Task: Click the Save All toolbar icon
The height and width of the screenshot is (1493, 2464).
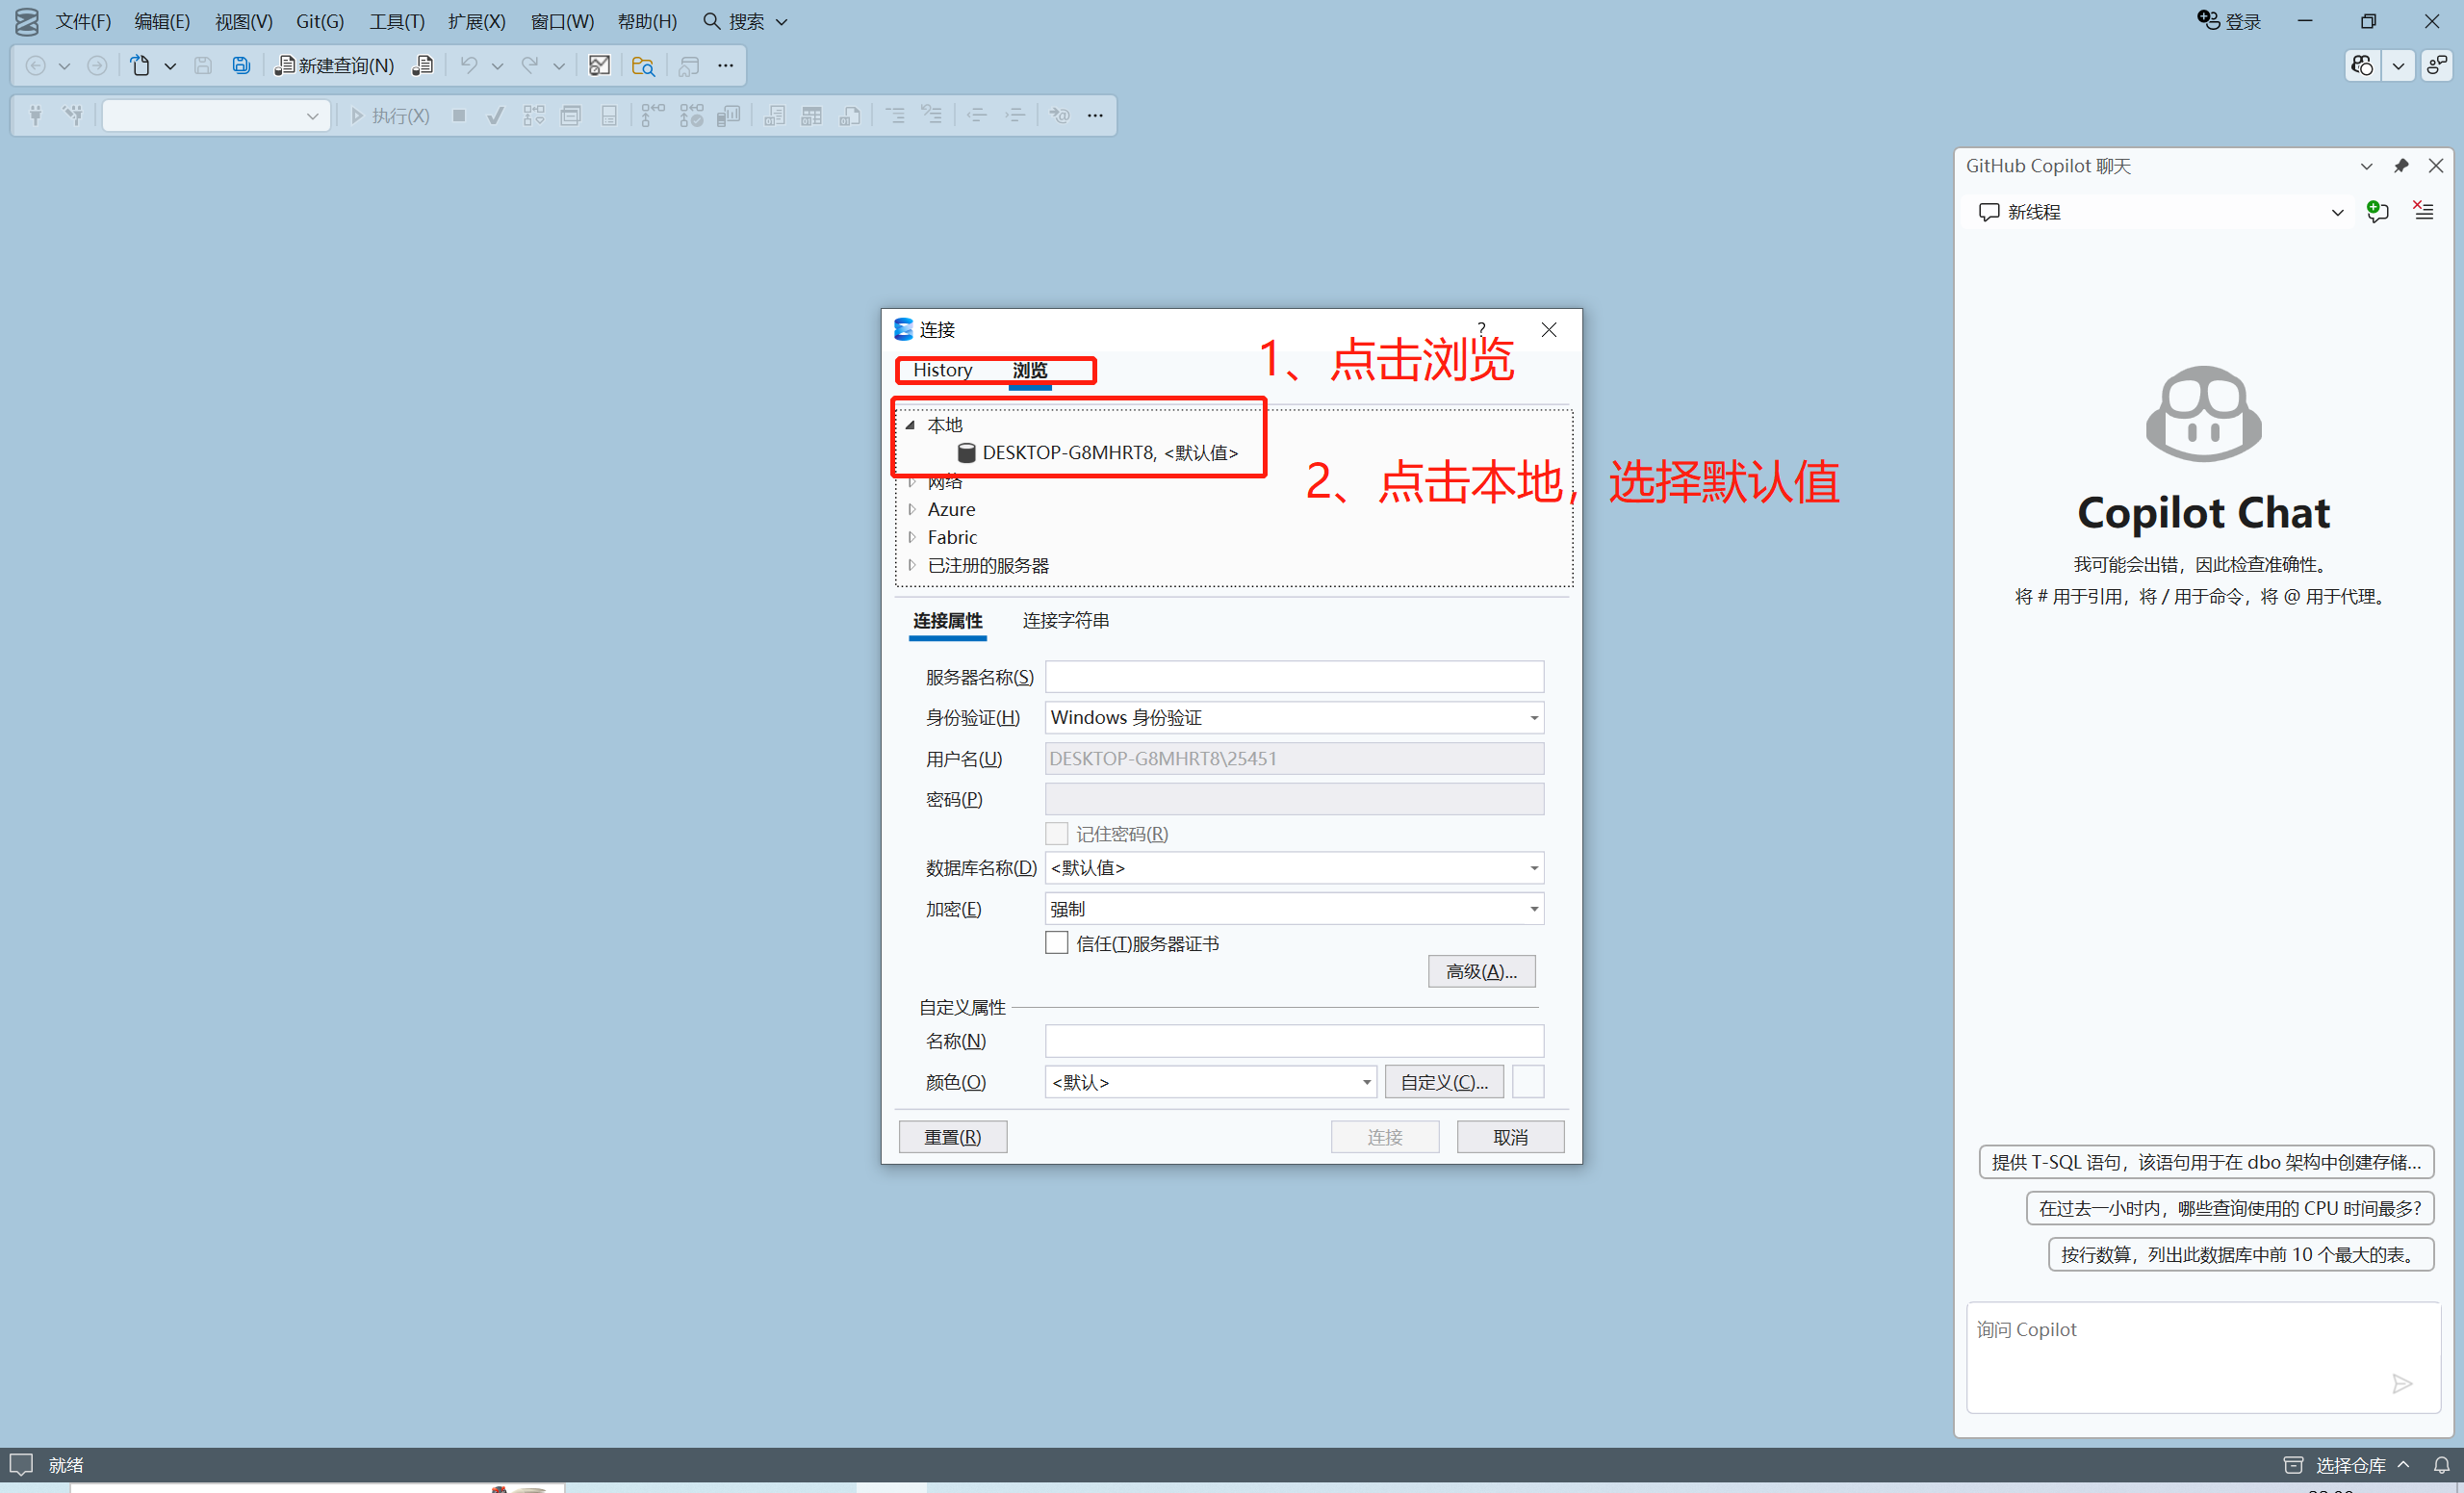Action: (x=241, y=65)
